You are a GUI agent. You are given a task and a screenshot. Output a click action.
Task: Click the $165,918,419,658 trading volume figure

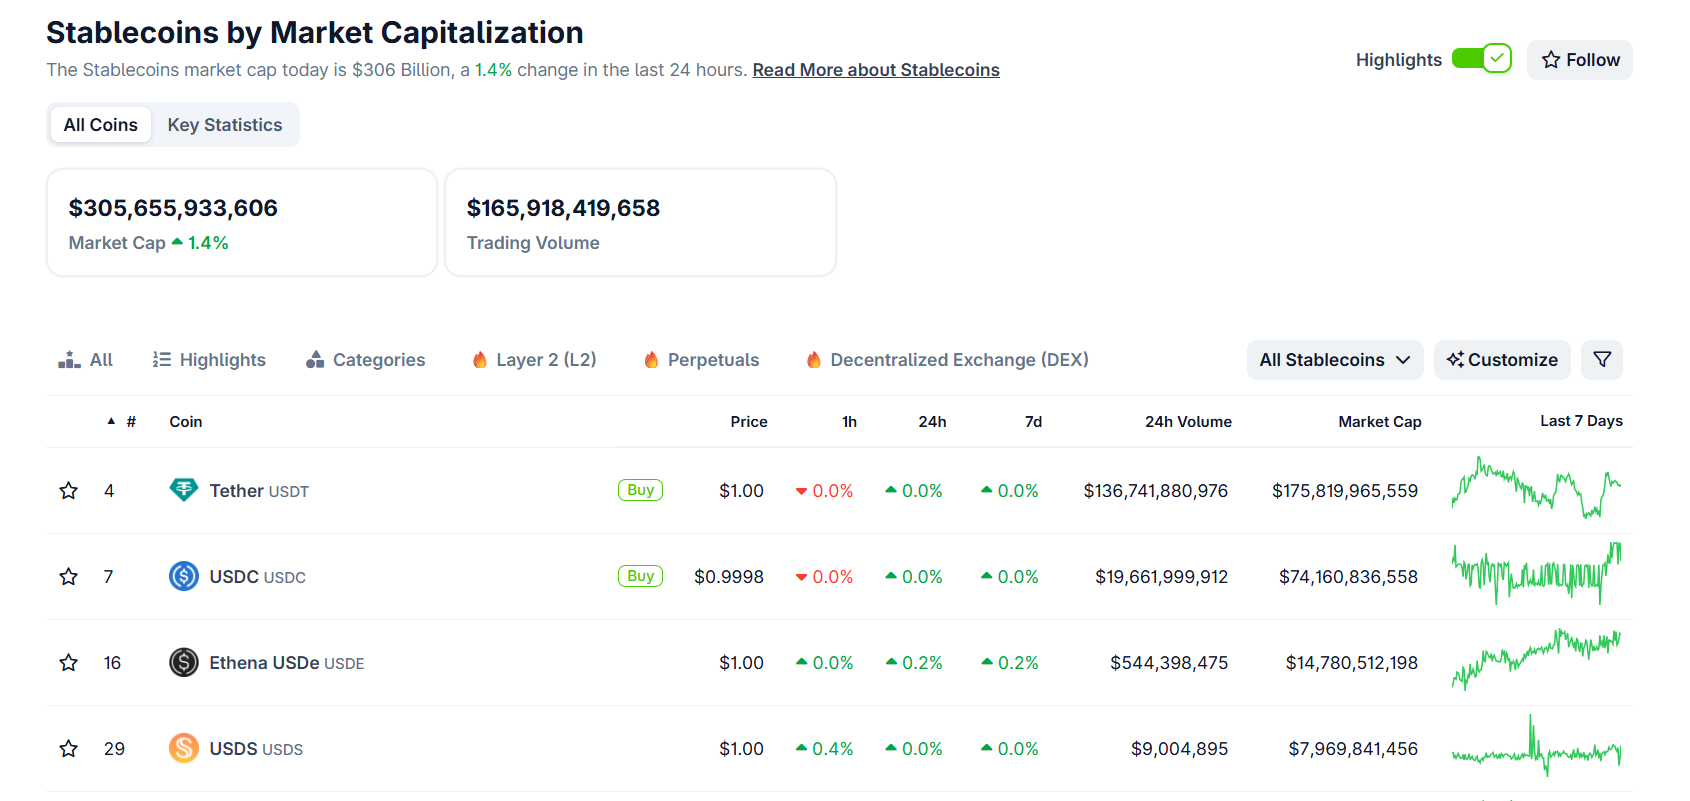(563, 208)
